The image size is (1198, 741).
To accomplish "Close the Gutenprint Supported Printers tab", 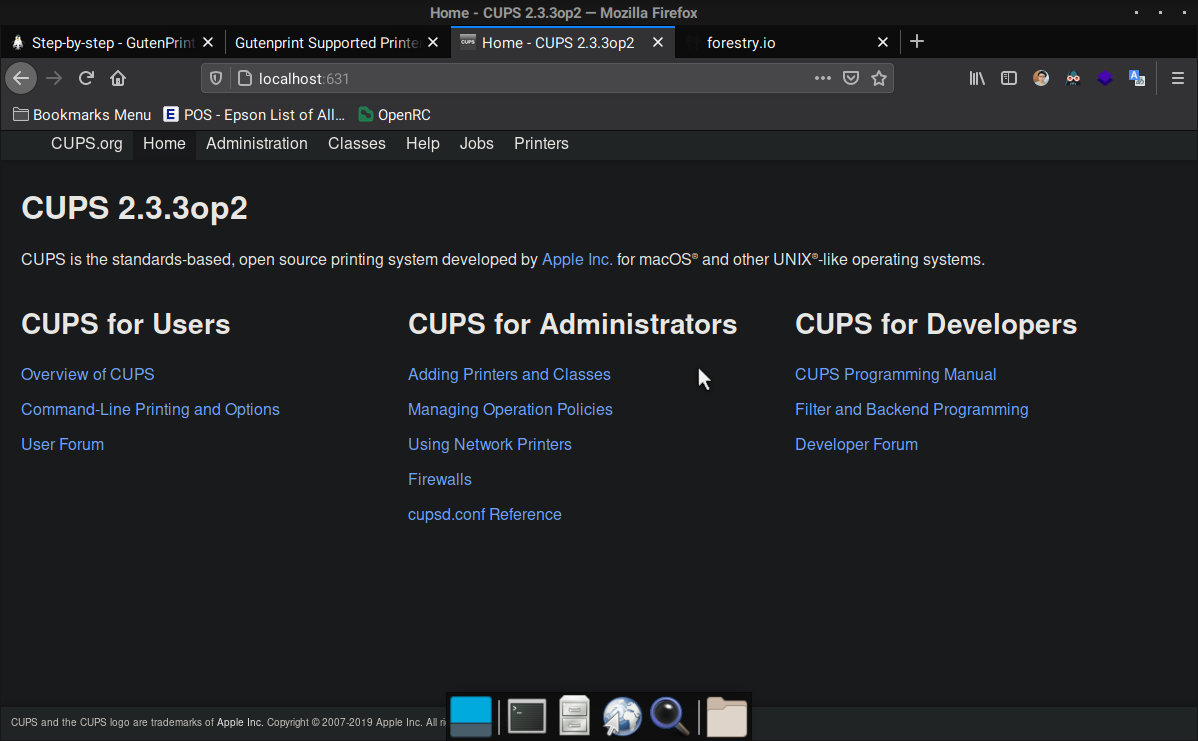I will (433, 43).
